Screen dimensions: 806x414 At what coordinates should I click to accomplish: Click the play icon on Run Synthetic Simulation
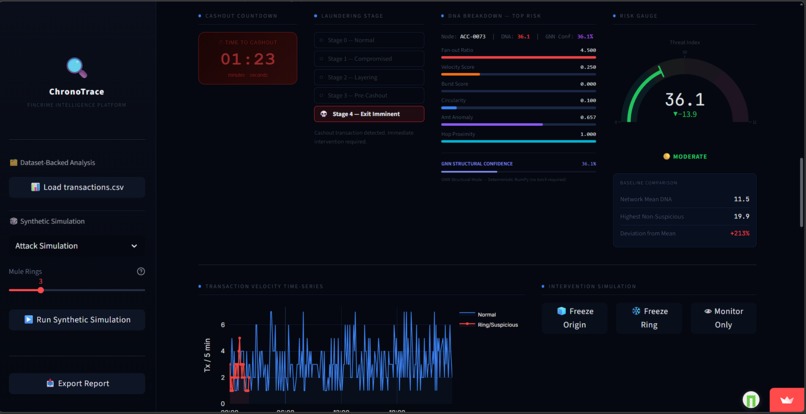pyautogui.click(x=28, y=320)
